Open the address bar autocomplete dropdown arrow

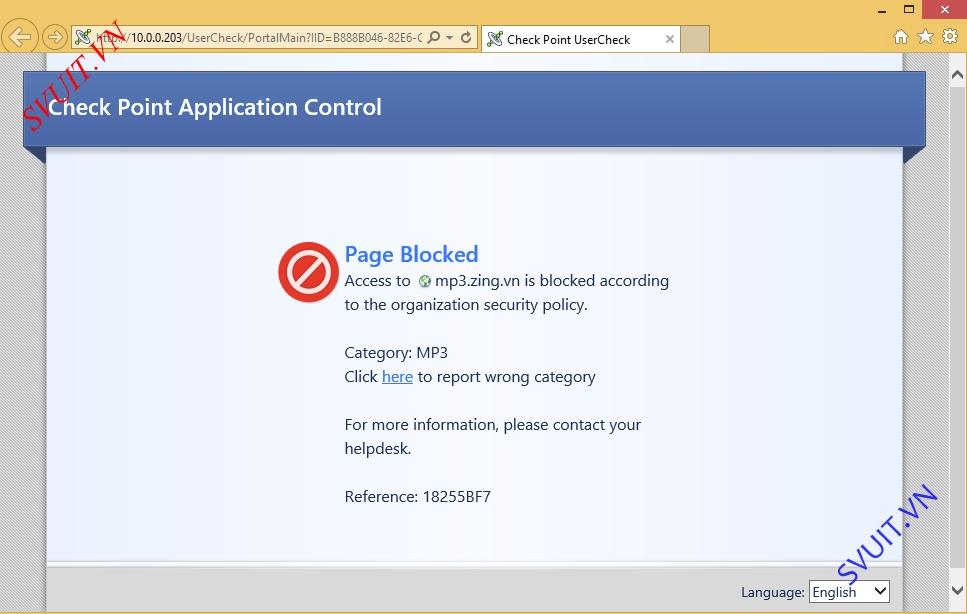pyautogui.click(x=450, y=38)
